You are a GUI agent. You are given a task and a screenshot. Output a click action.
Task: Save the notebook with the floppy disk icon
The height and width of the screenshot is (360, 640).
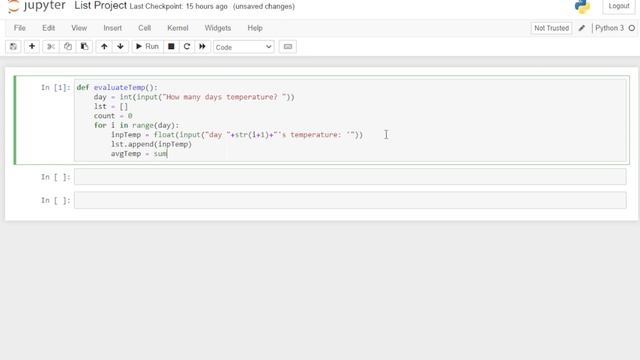13,47
